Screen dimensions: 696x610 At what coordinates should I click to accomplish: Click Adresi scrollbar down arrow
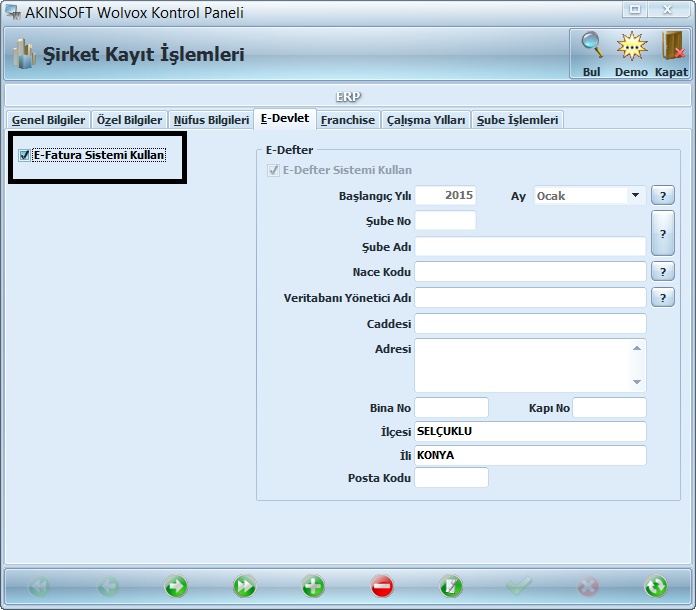point(637,382)
